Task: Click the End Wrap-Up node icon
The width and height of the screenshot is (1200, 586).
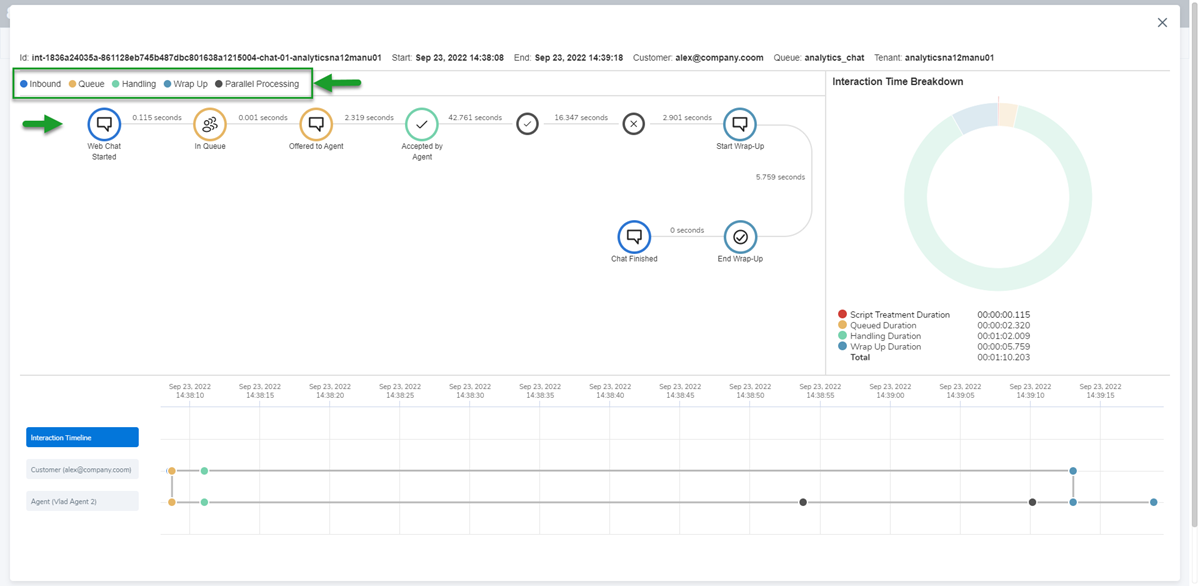Action: click(740, 237)
